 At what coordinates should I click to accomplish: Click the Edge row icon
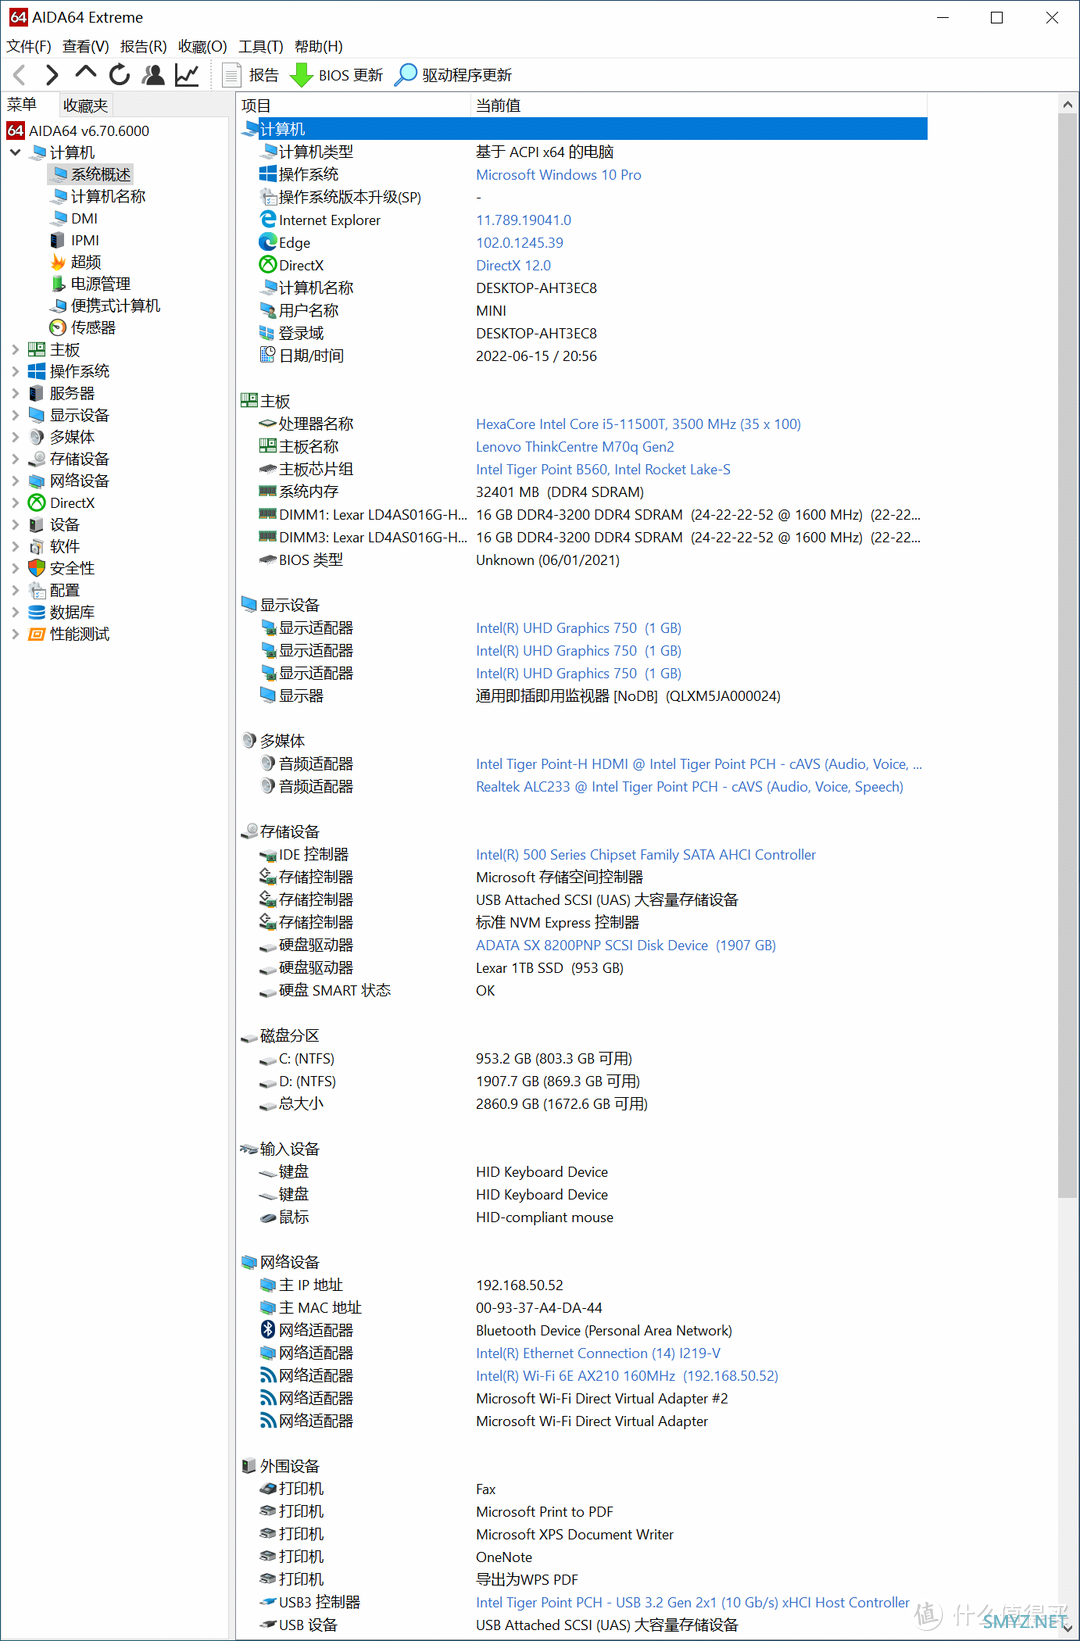(x=268, y=242)
